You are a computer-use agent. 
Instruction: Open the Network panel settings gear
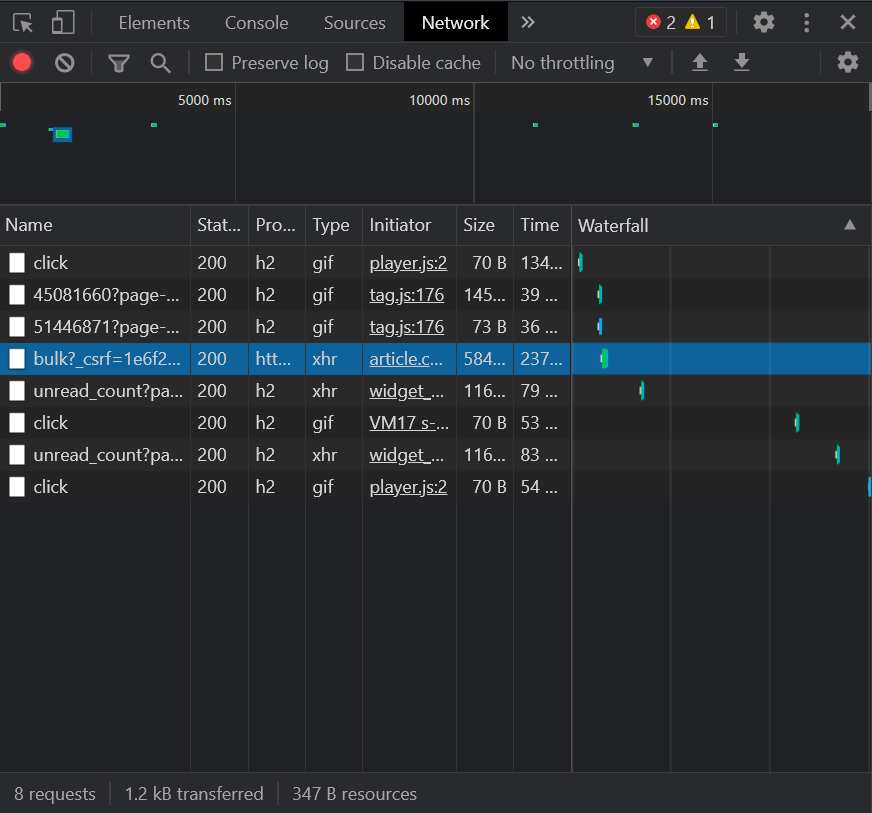848,63
